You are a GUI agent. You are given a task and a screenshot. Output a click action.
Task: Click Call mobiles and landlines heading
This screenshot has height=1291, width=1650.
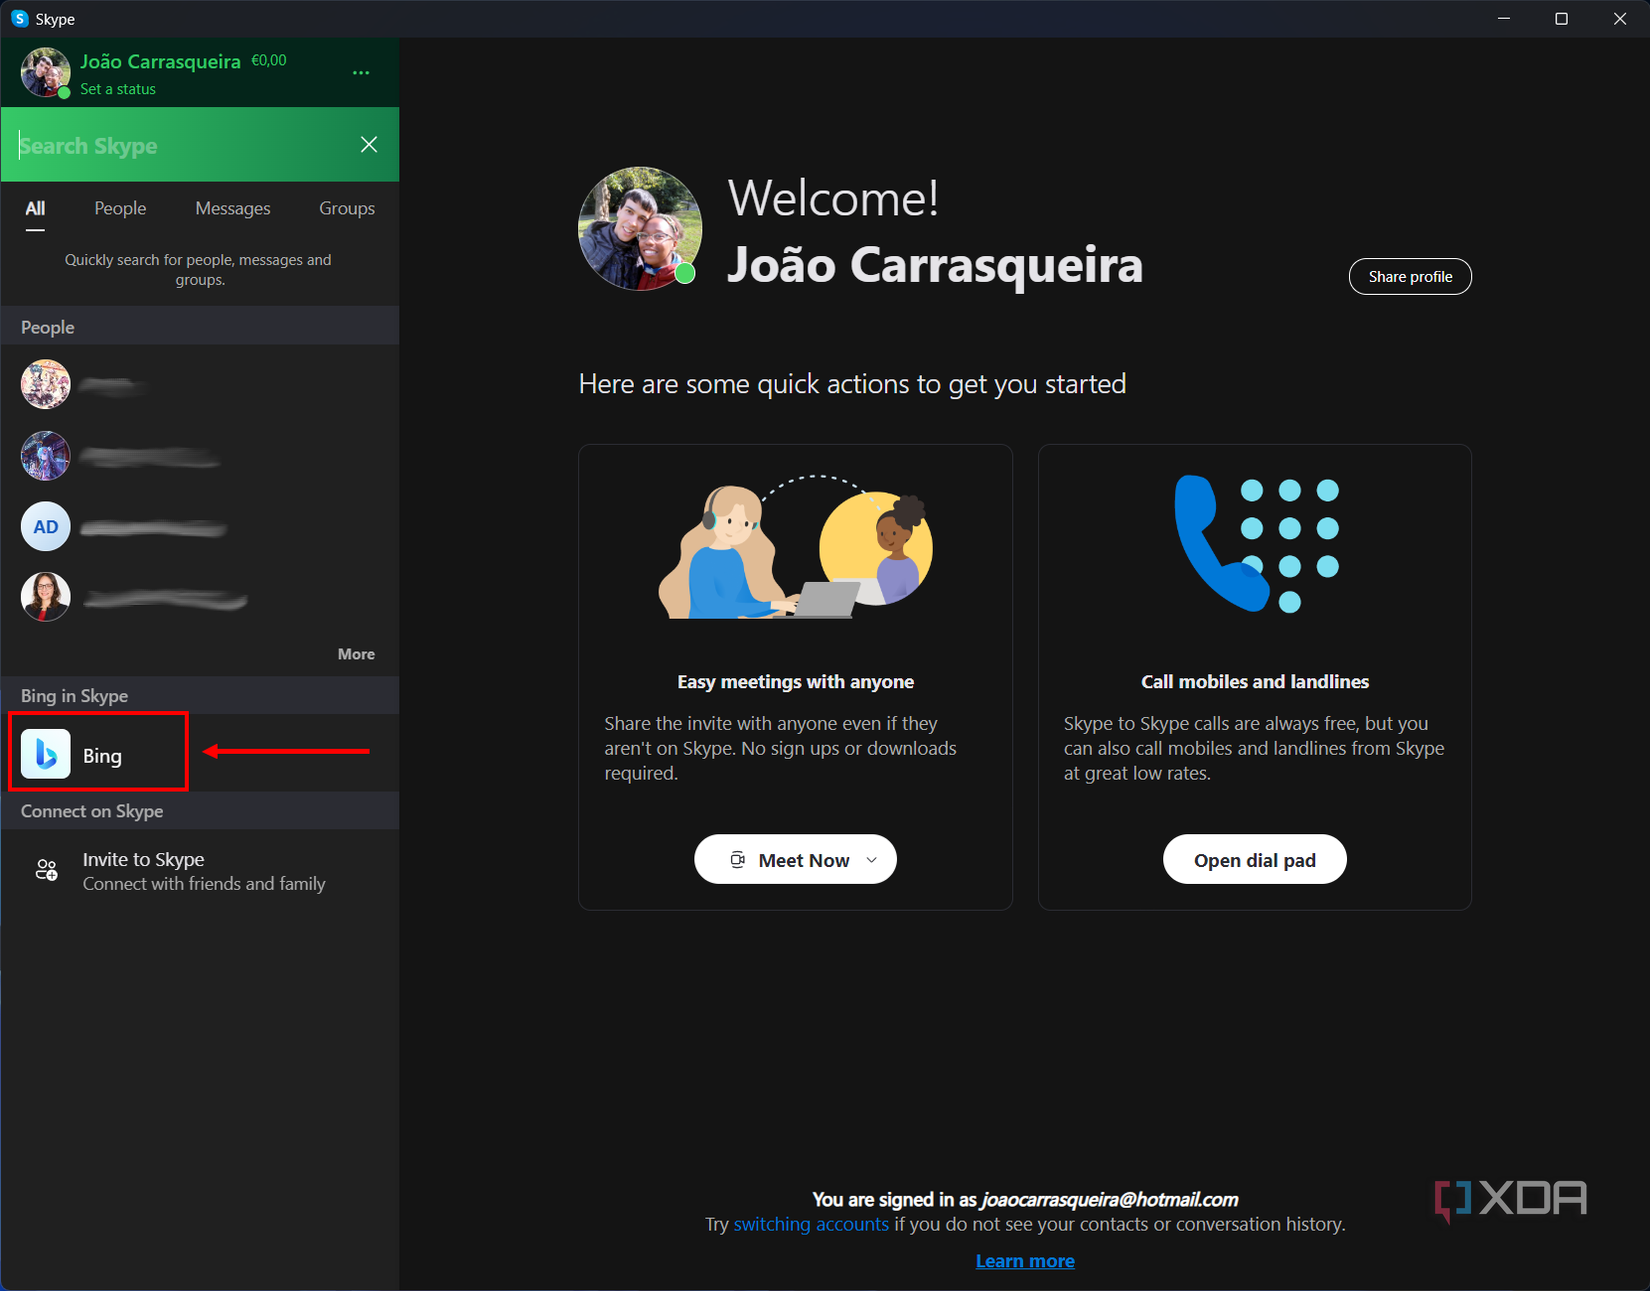click(1255, 682)
